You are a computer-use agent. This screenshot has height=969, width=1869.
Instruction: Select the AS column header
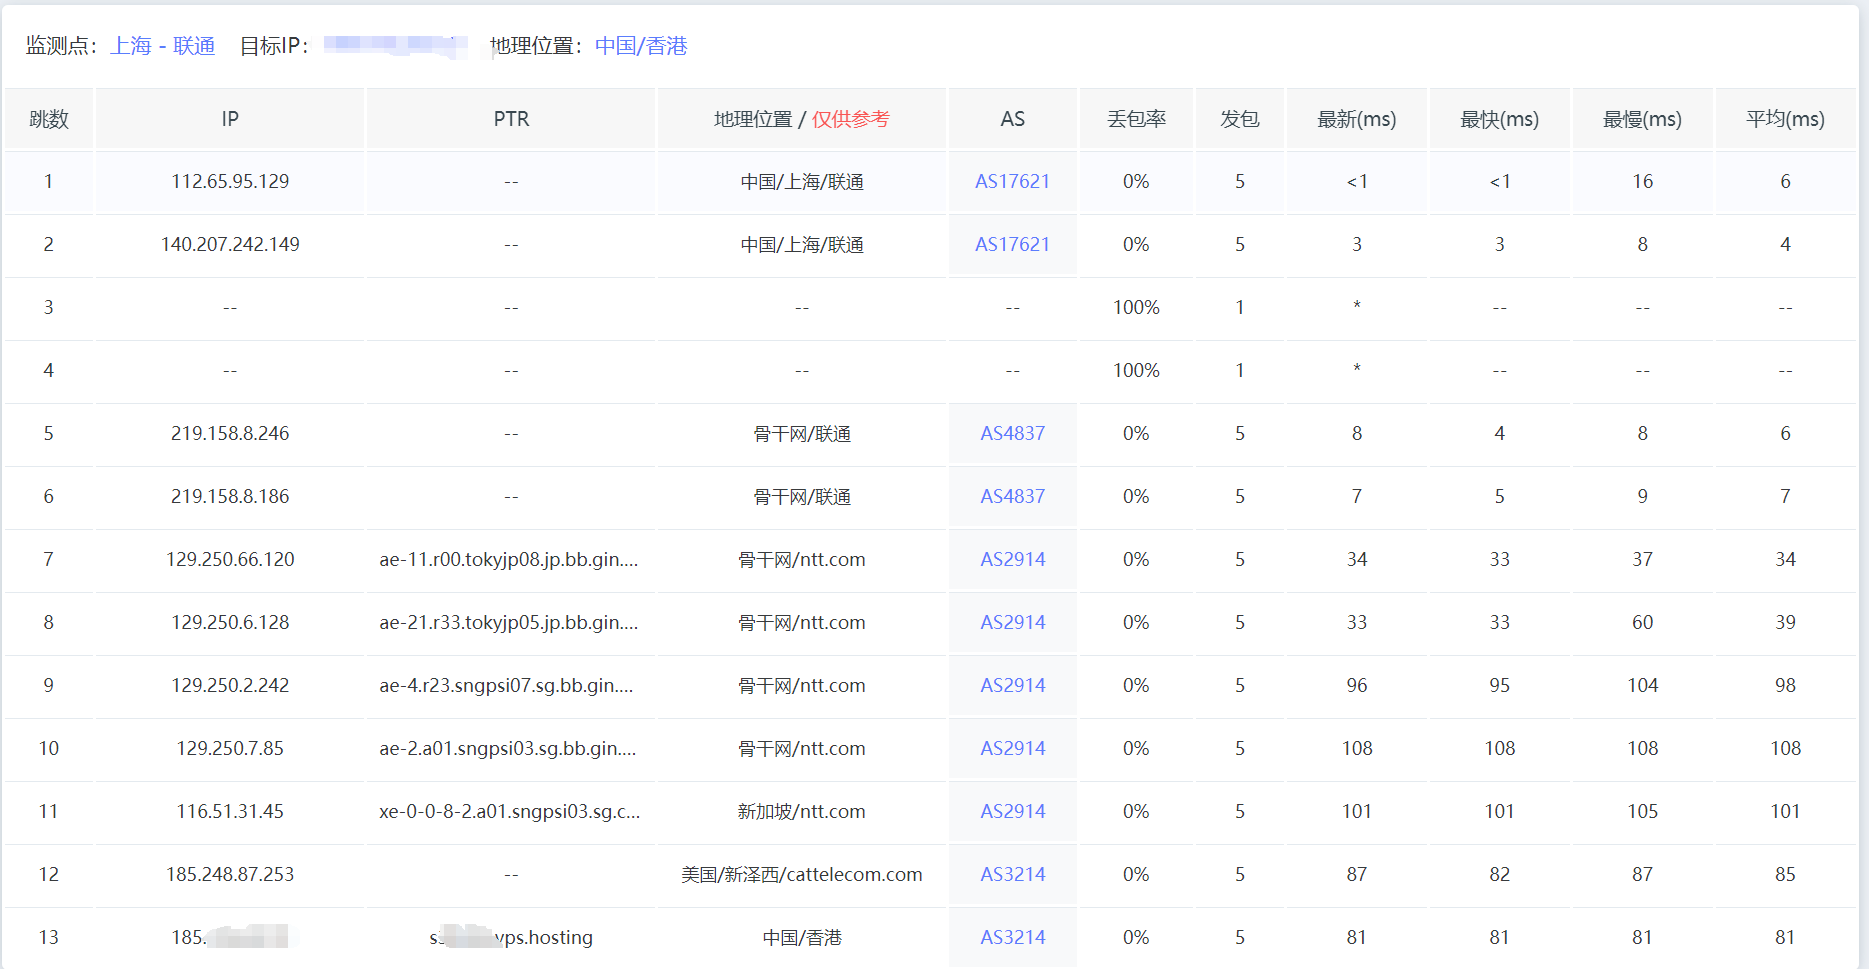1012,119
